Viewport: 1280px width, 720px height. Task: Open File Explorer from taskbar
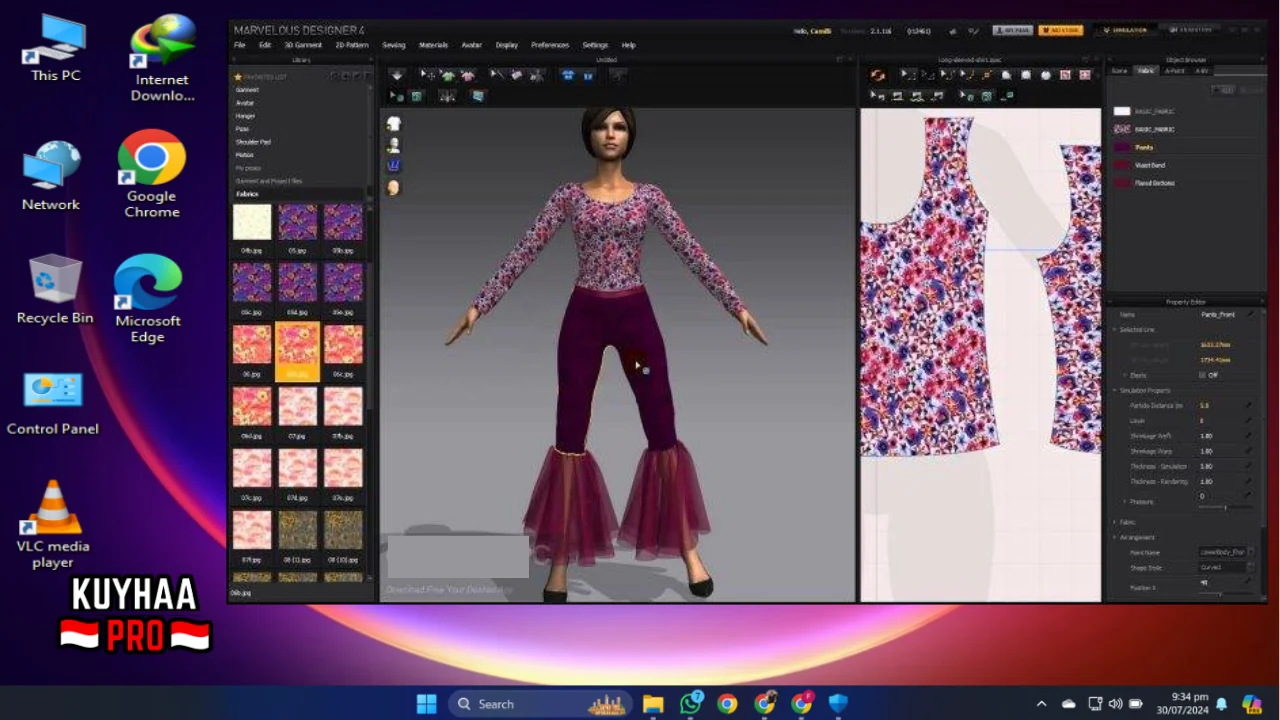[653, 704]
